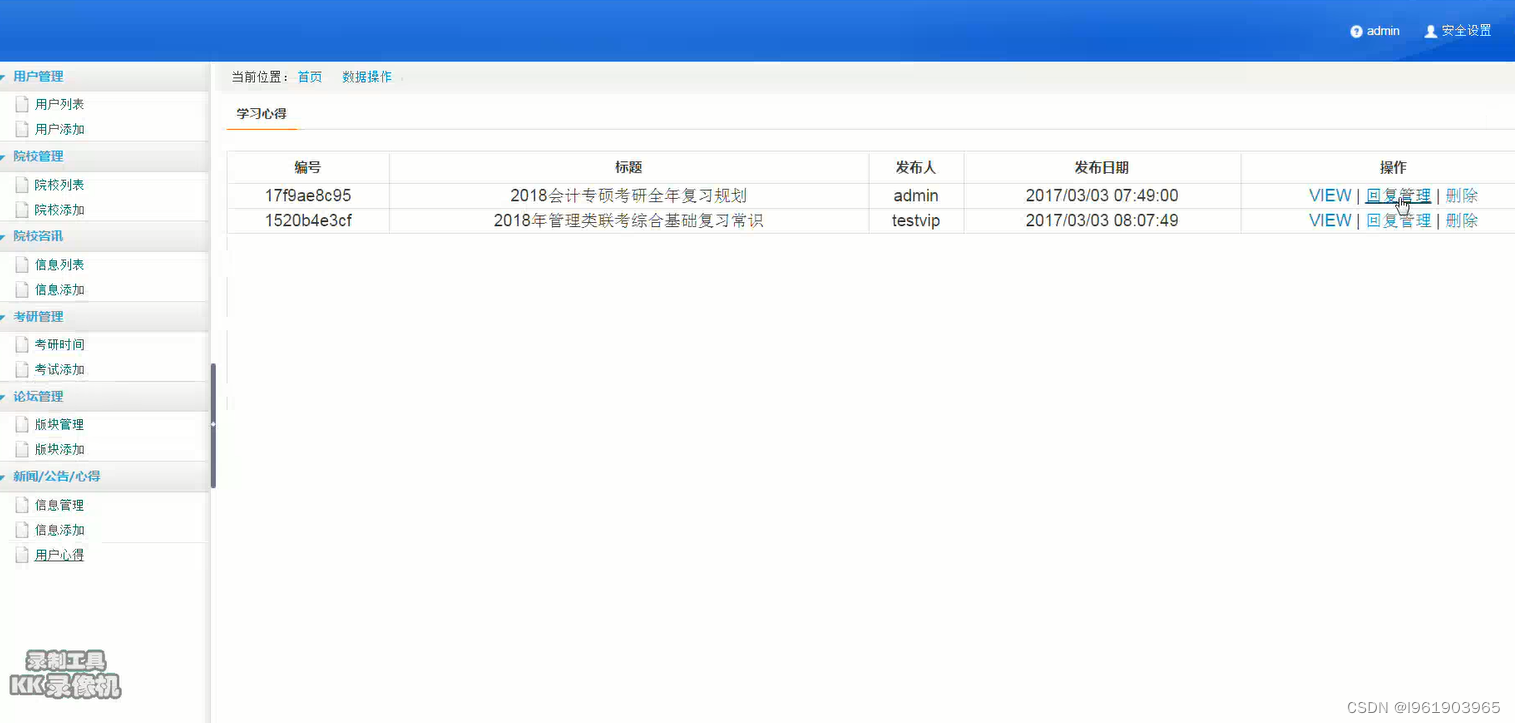Click the 编号 column header
1515x723 pixels.
[x=308, y=168]
